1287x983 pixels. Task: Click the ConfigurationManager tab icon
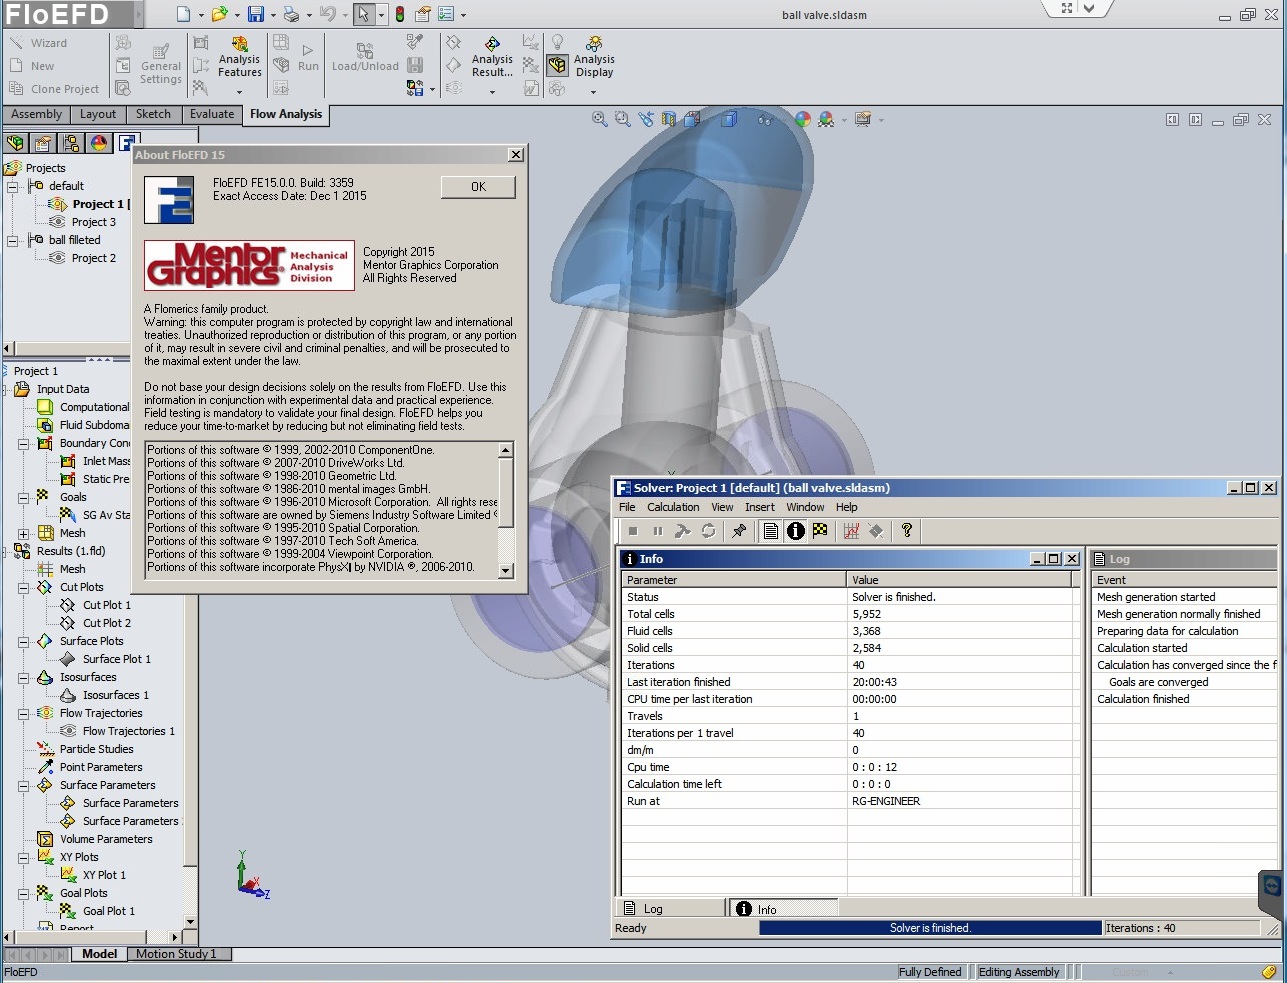point(70,143)
